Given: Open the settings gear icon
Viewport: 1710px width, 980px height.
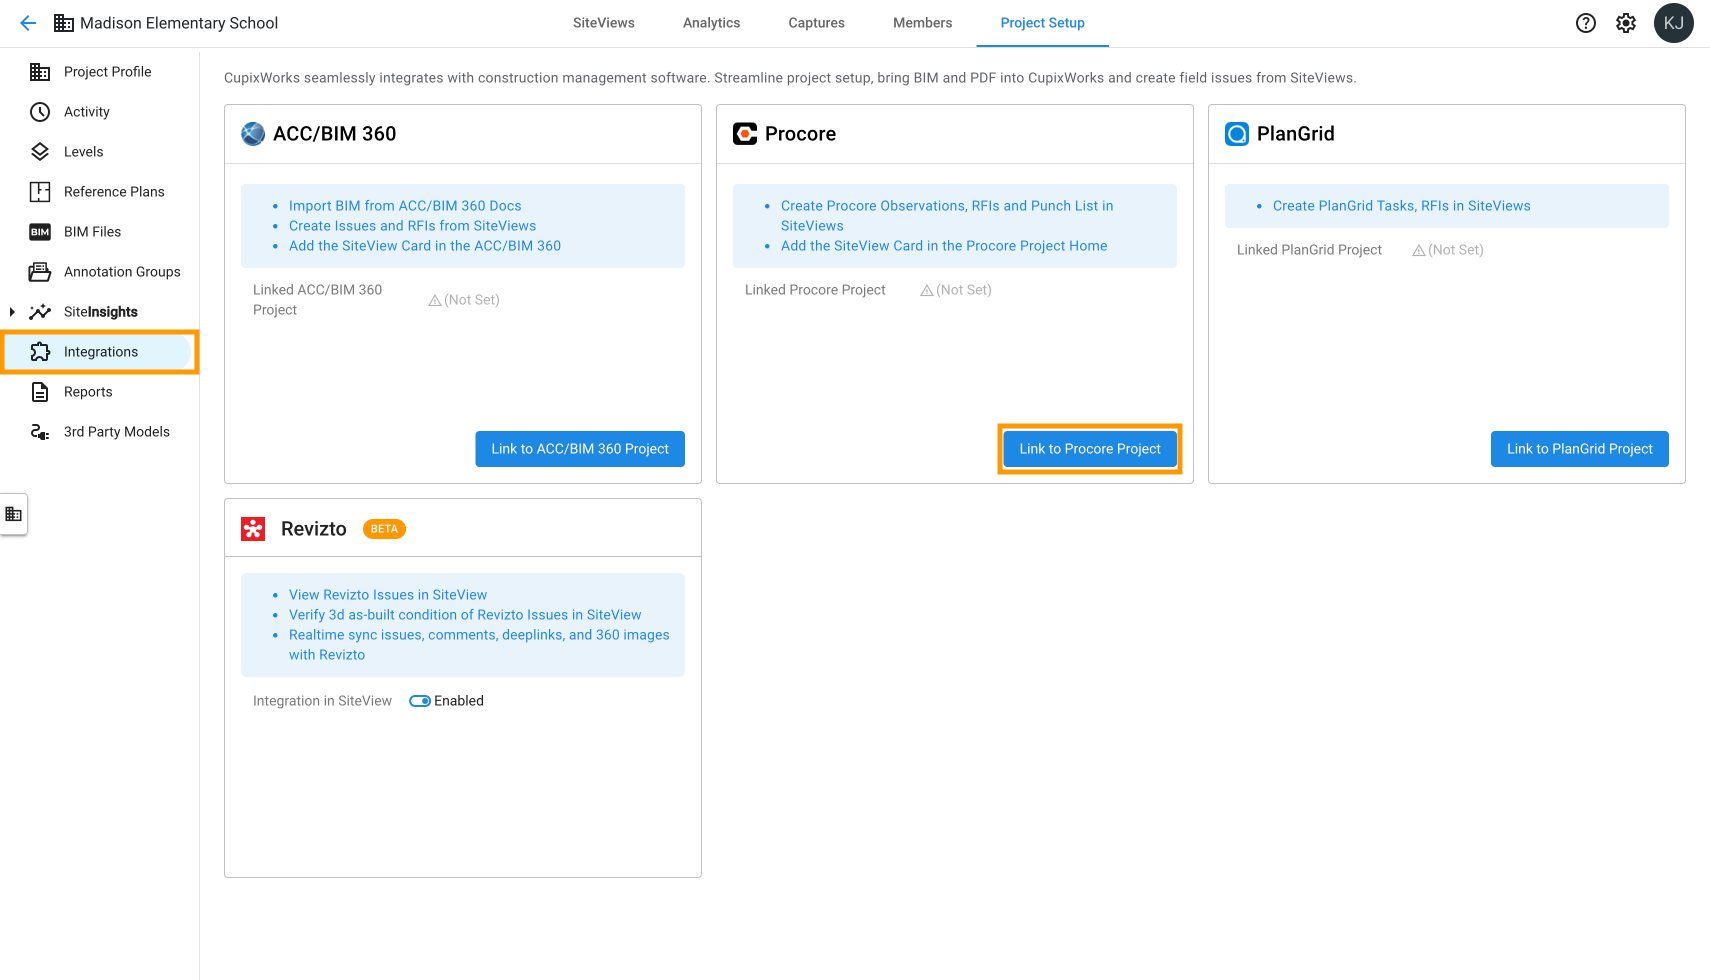Looking at the screenshot, I should click(x=1626, y=23).
